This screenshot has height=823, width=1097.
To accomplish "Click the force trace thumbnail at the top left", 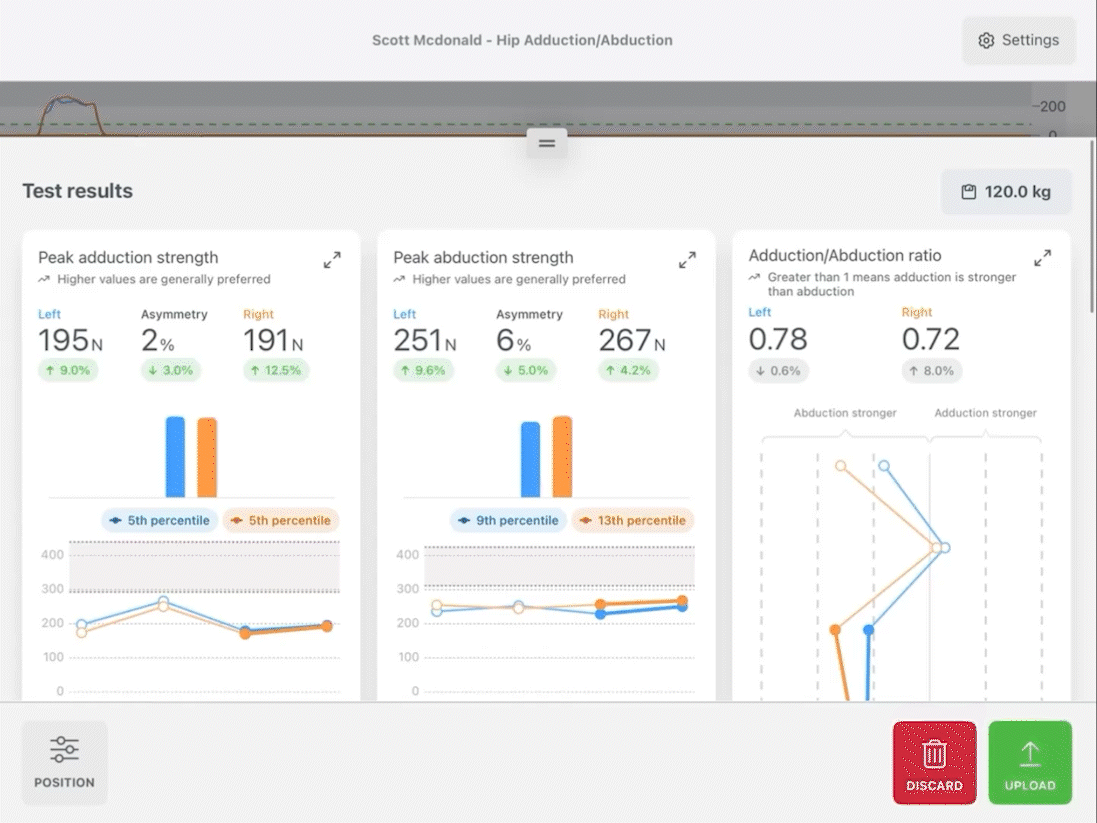I will 71,115.
